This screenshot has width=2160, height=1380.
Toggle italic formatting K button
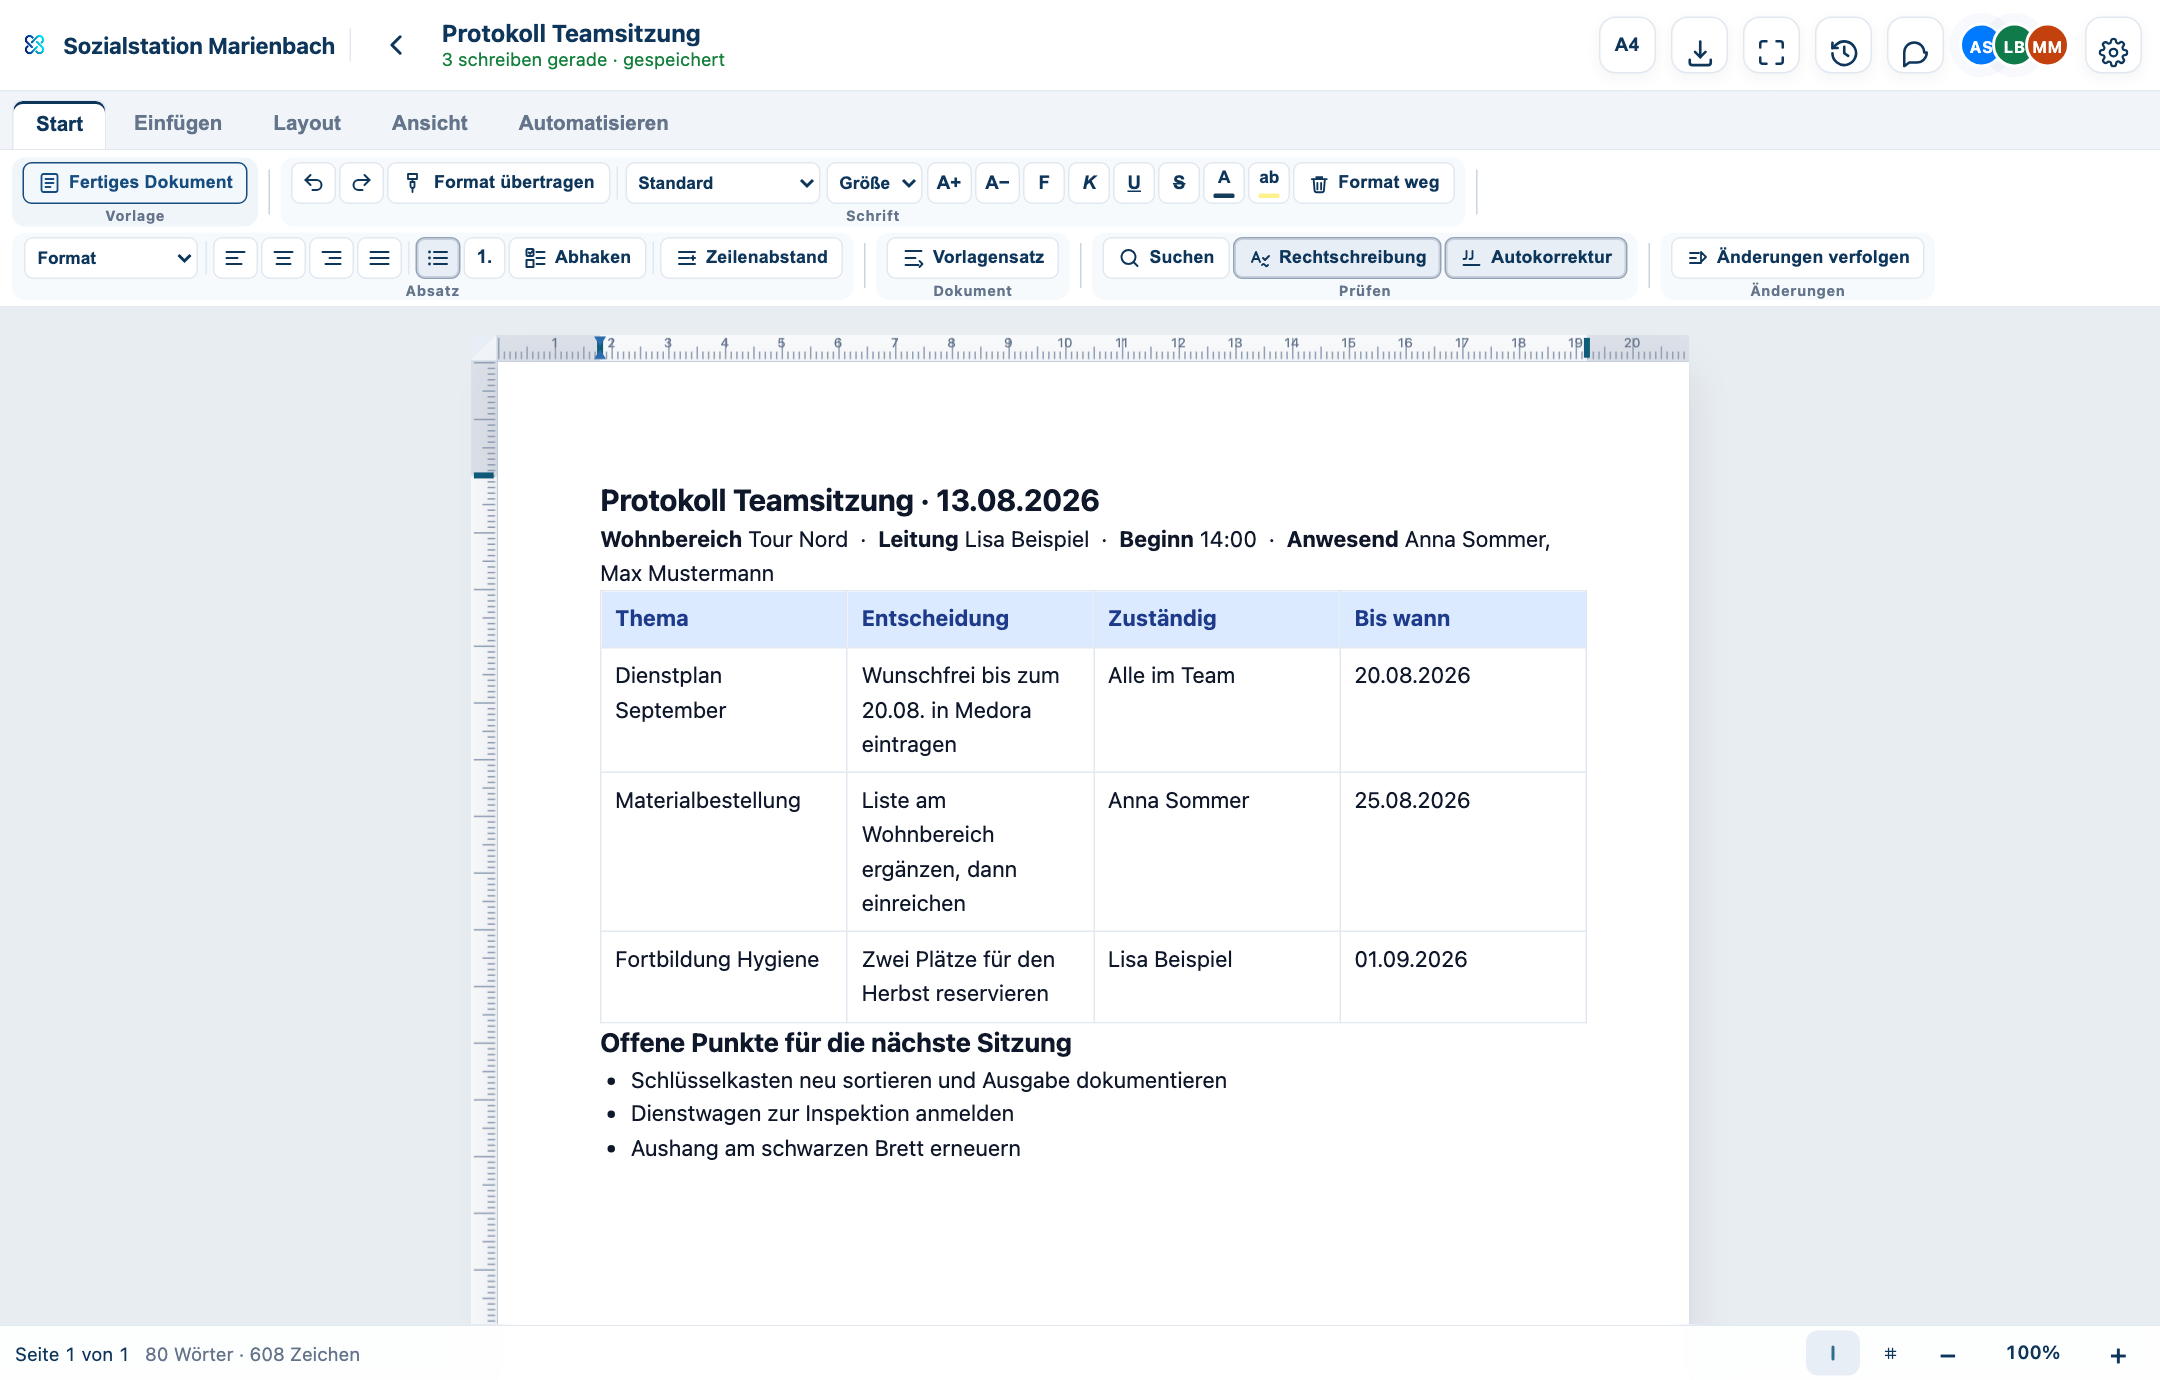[1089, 182]
